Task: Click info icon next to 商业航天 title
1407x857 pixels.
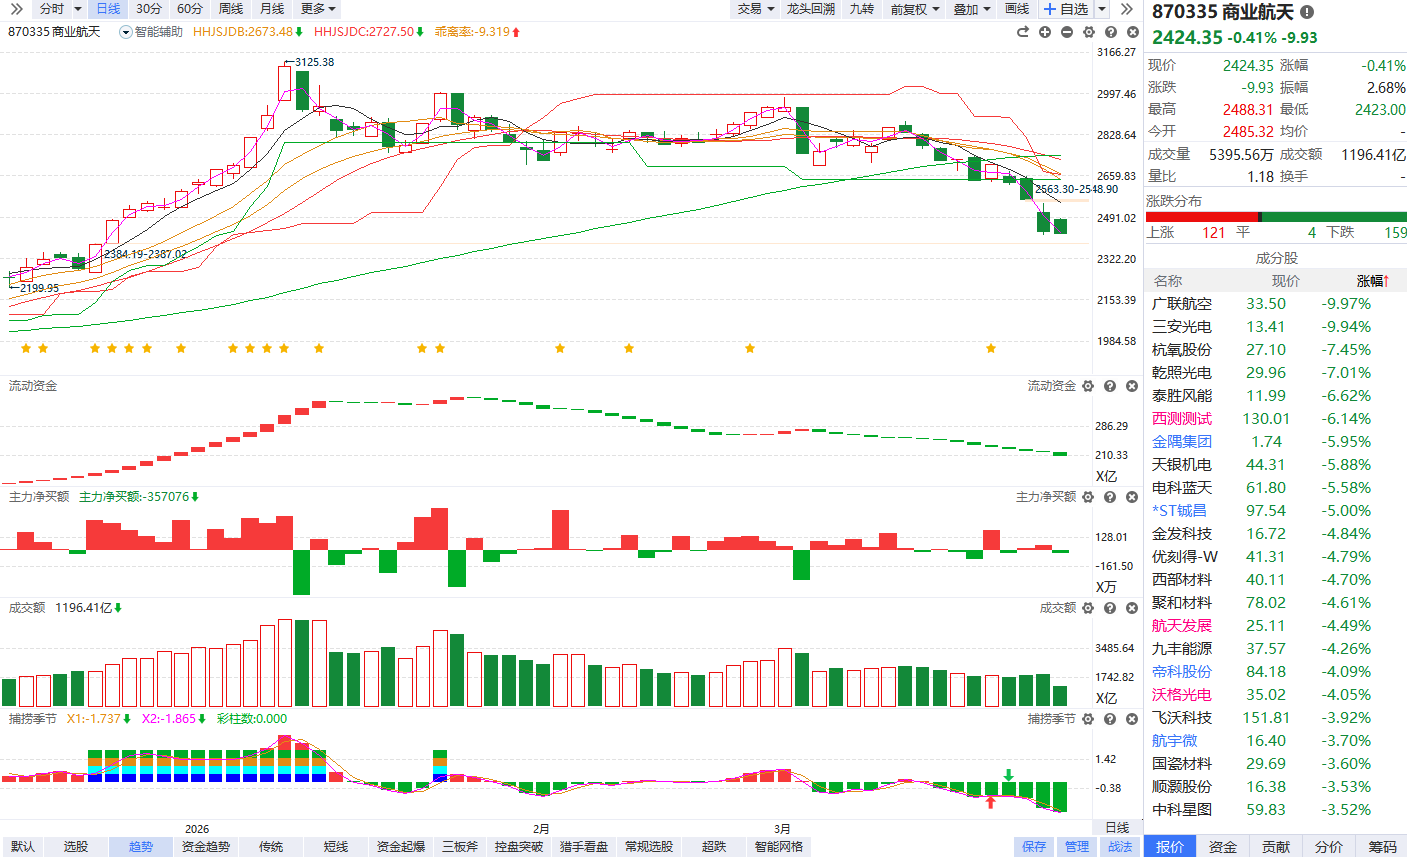Action: [x=1307, y=12]
